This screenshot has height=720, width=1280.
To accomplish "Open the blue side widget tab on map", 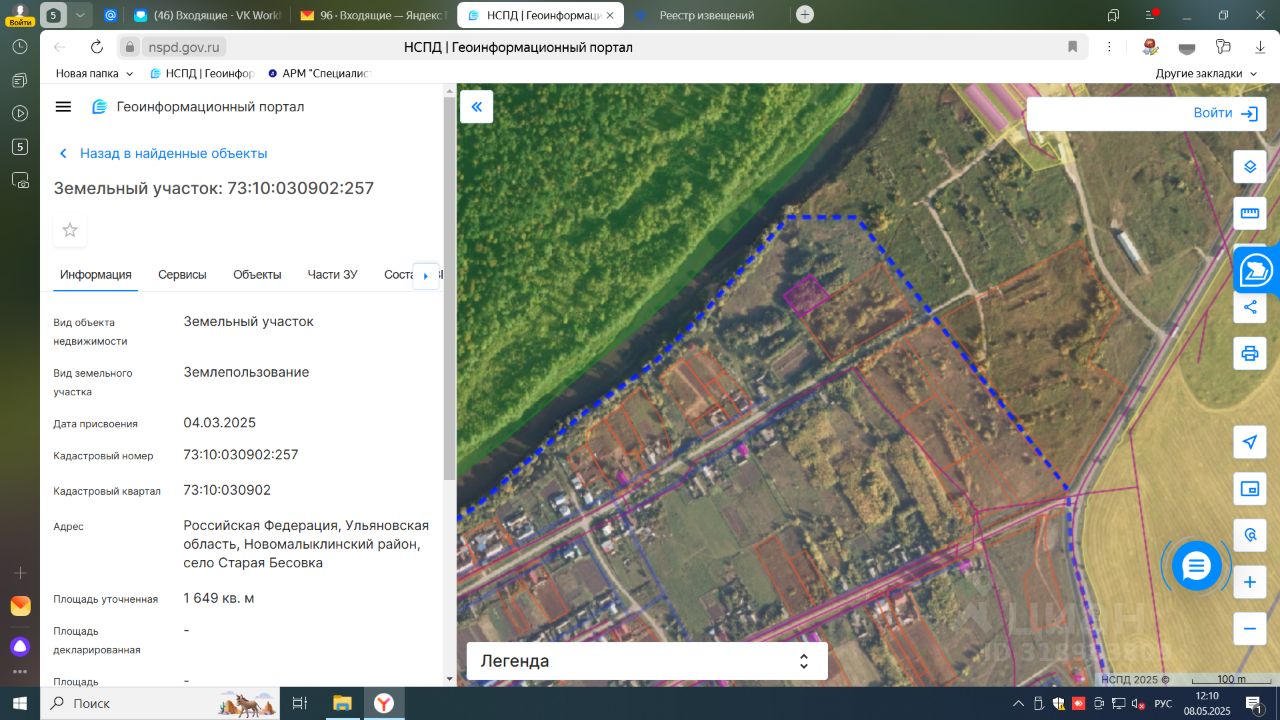I will 1258,271.
